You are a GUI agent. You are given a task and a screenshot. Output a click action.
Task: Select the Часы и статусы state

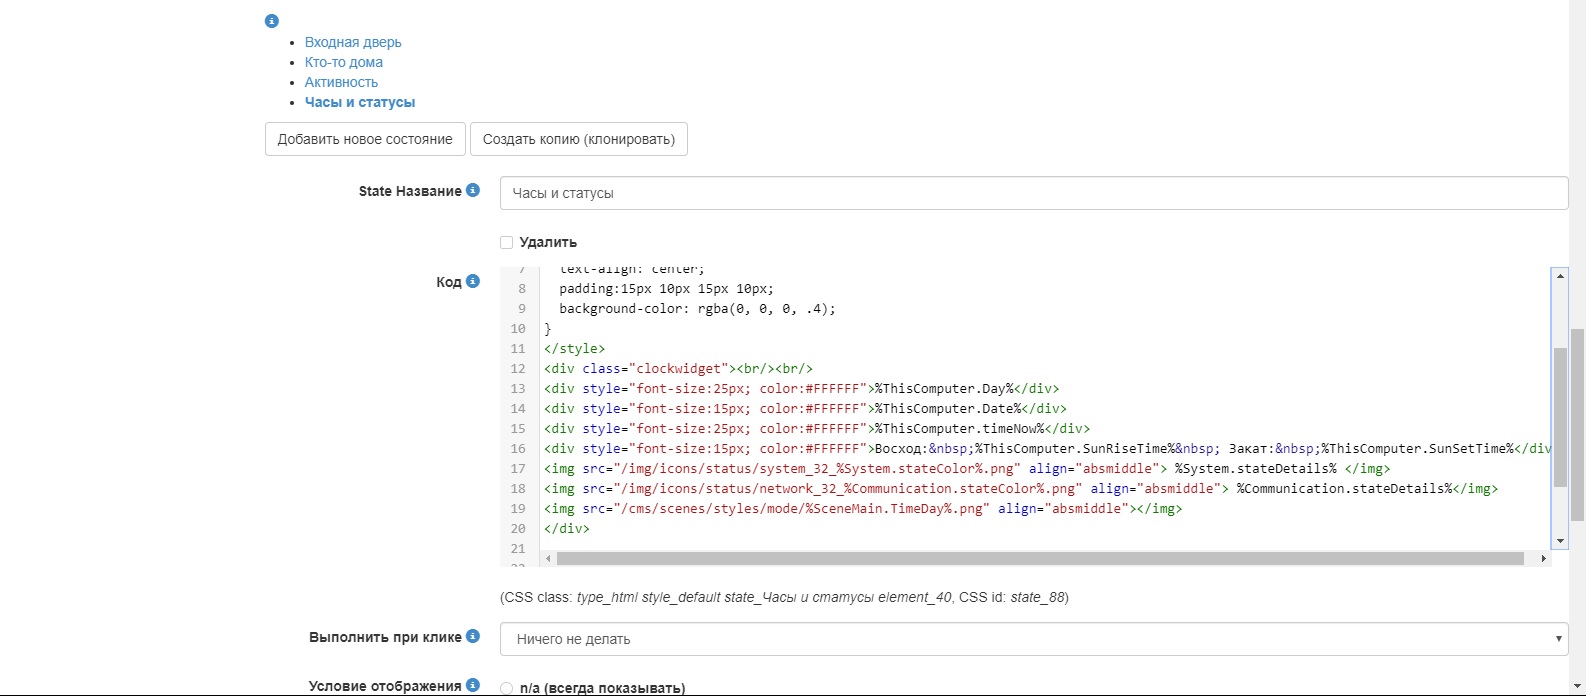tap(359, 102)
